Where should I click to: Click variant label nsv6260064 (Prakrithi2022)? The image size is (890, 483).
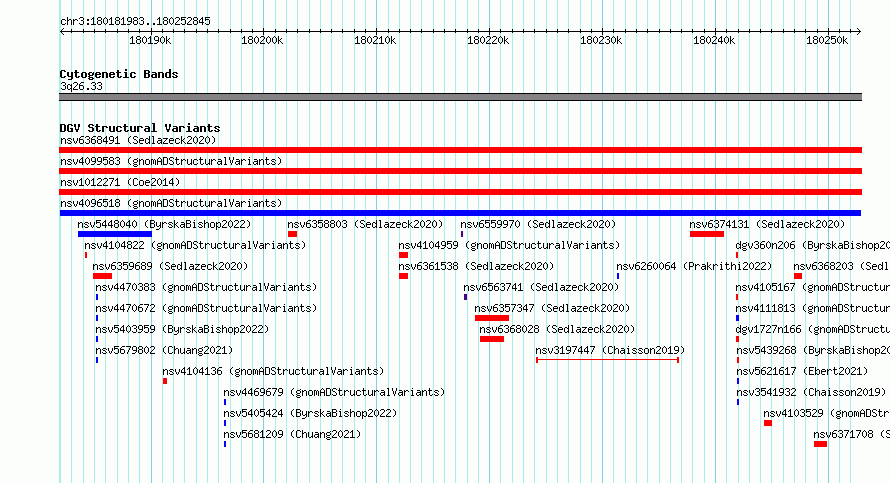tap(694, 266)
